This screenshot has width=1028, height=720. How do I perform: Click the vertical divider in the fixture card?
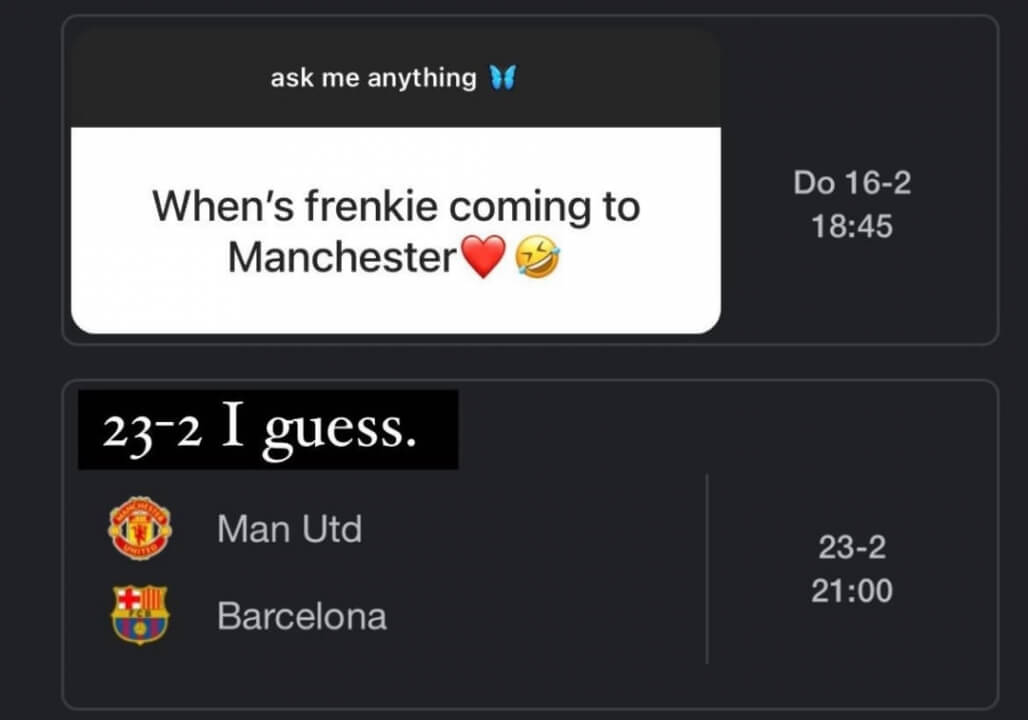point(707,568)
